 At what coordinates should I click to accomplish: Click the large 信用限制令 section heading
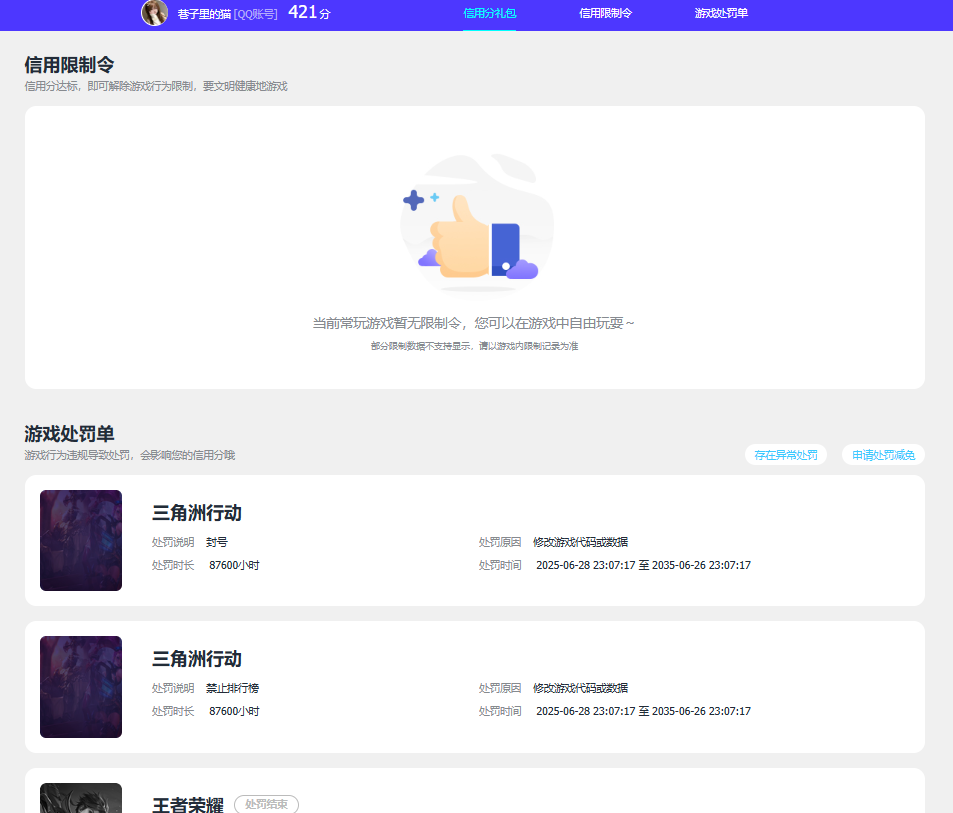point(69,65)
